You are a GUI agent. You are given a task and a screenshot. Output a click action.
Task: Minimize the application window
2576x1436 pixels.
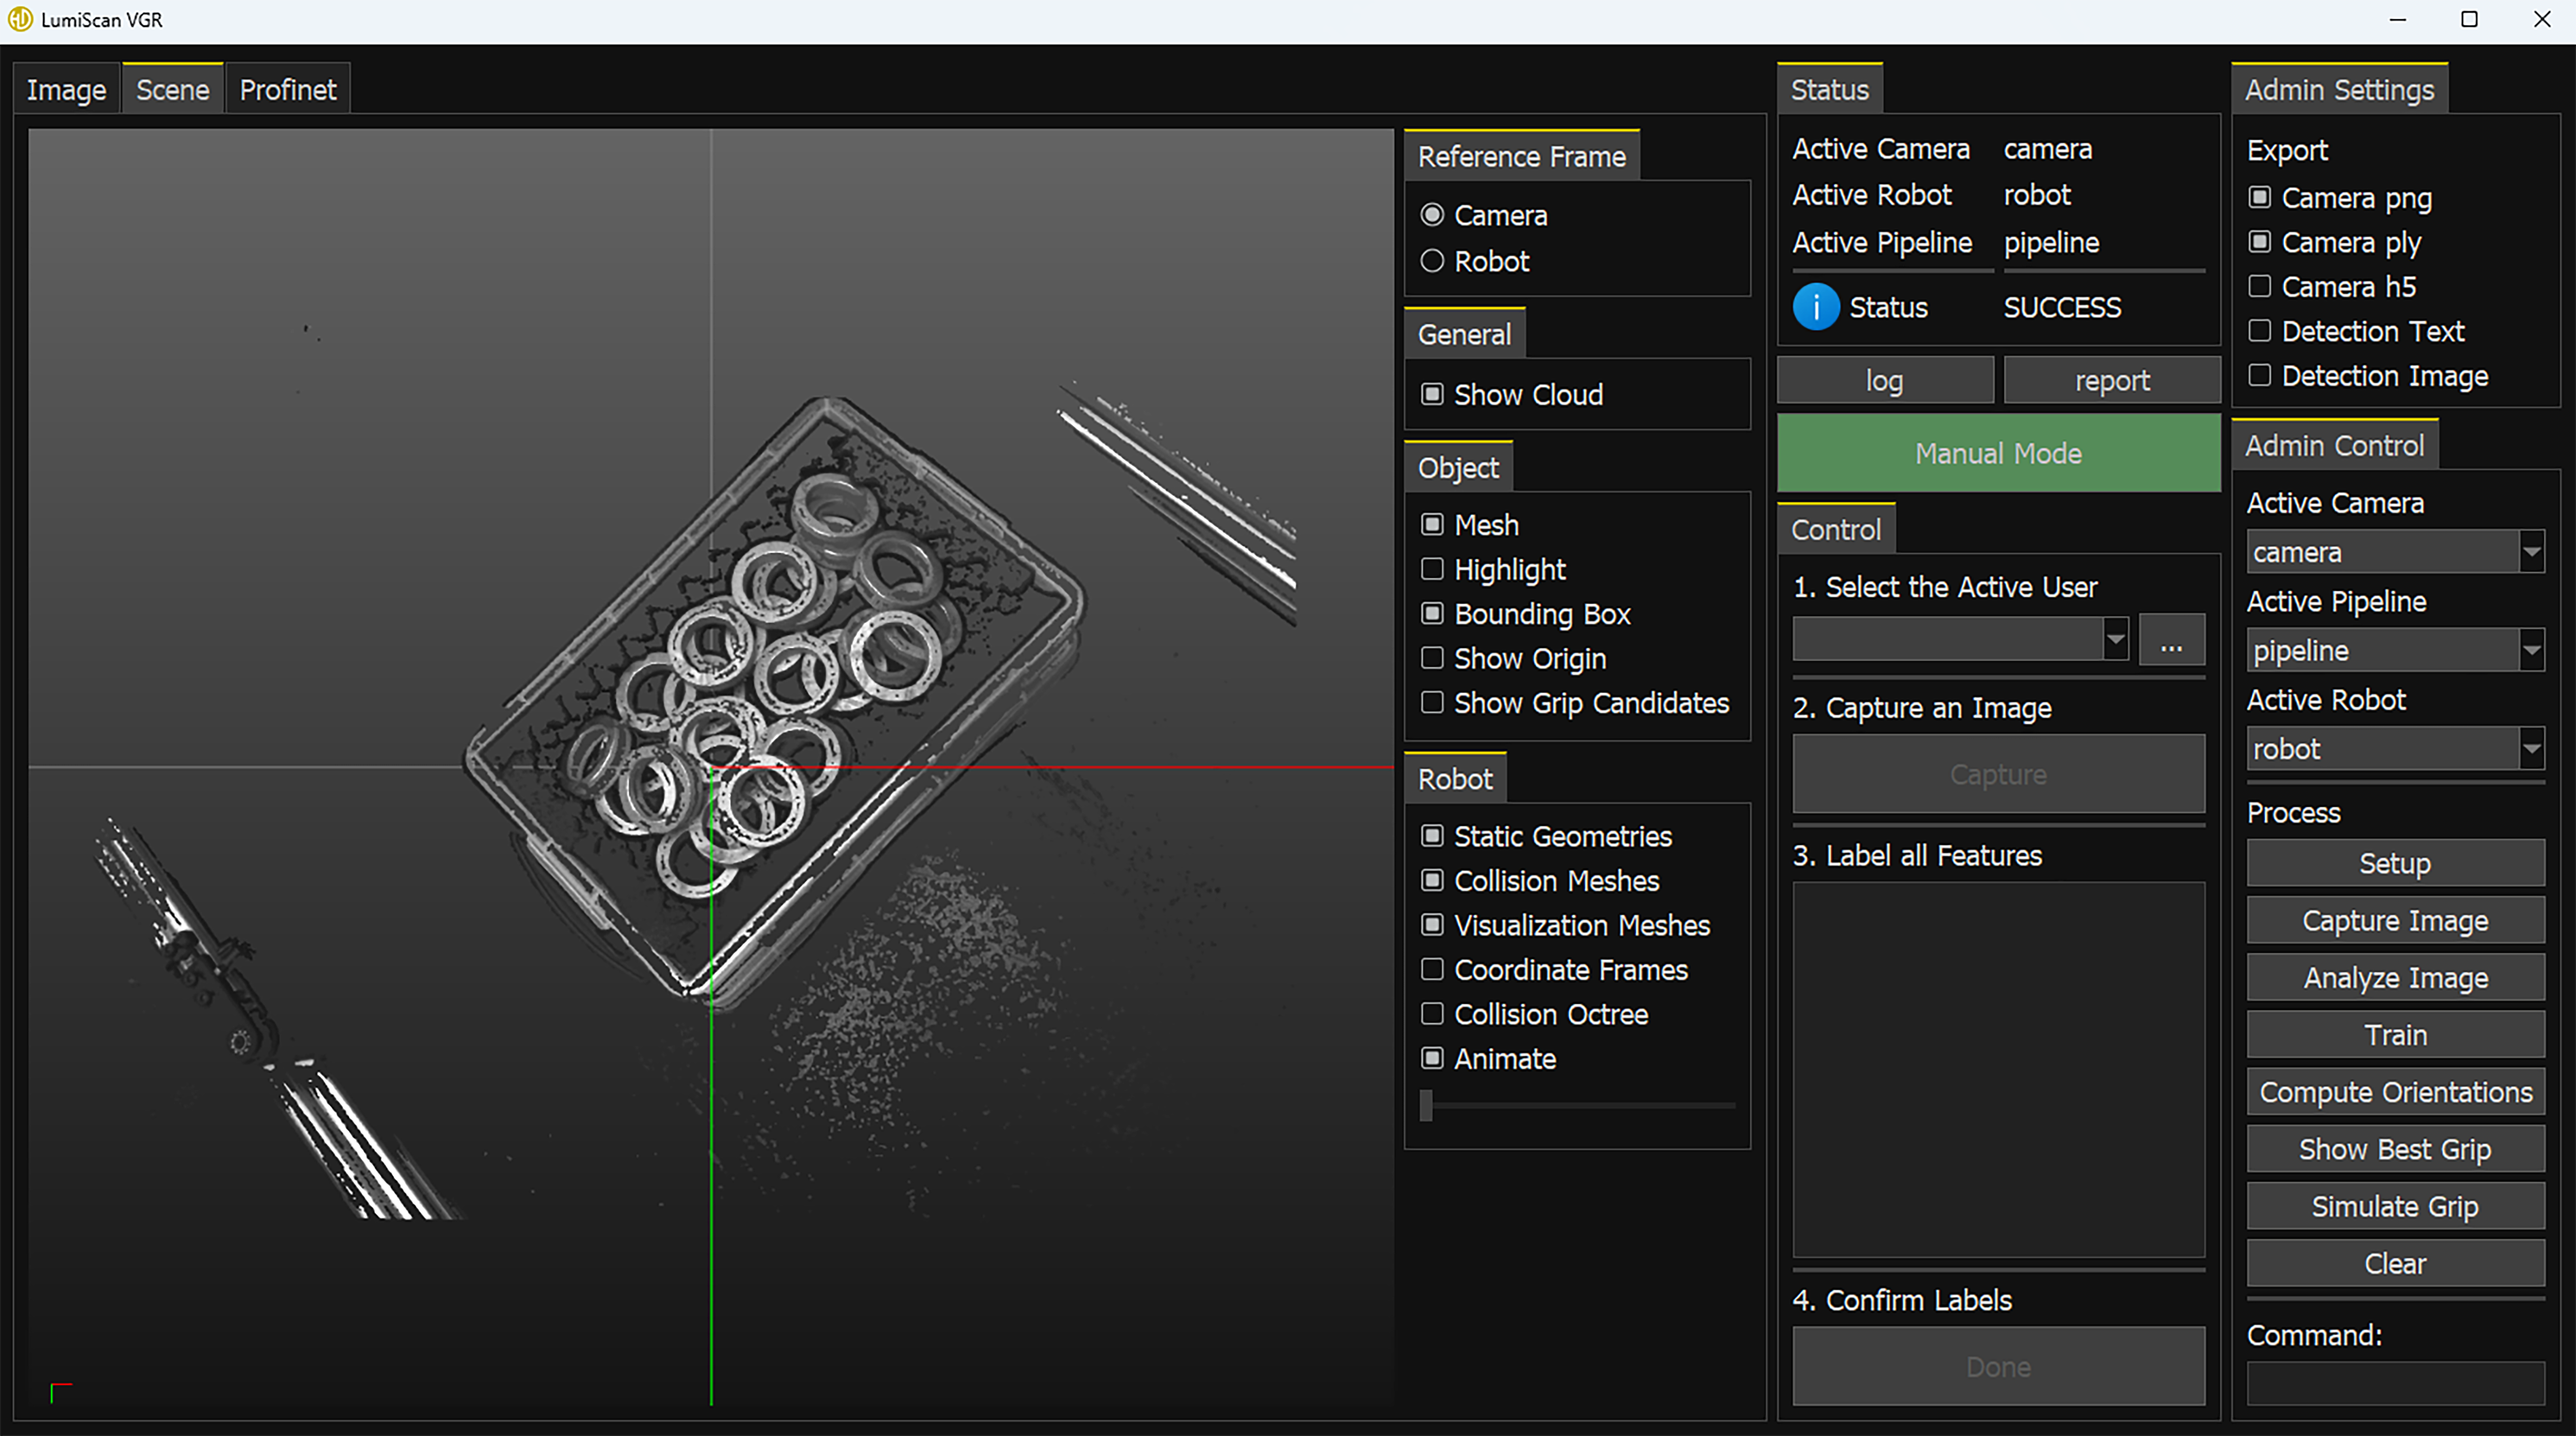click(2397, 19)
